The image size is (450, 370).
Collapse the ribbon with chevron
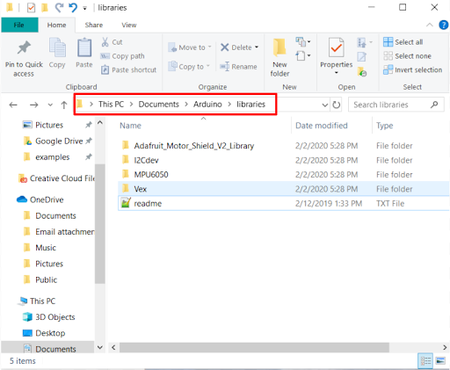430,25
